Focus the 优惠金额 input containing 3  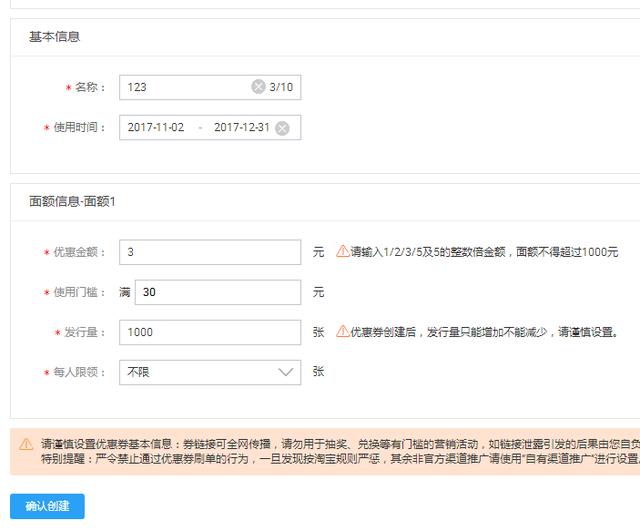click(x=210, y=252)
